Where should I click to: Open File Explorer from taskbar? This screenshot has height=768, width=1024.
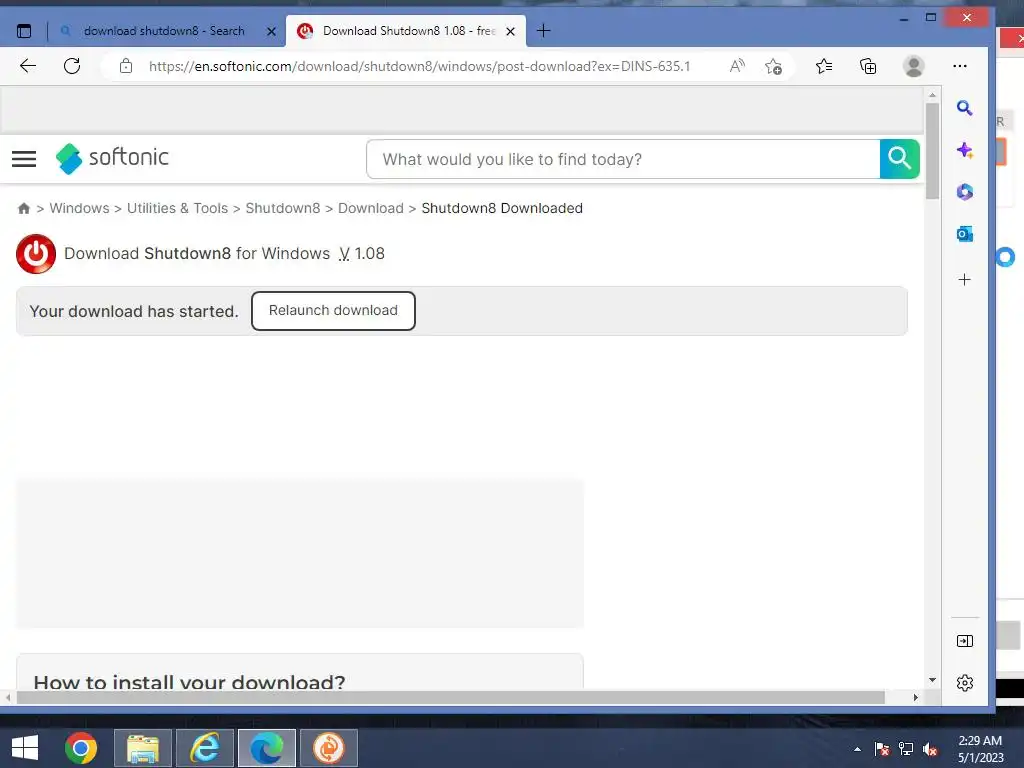coord(143,748)
